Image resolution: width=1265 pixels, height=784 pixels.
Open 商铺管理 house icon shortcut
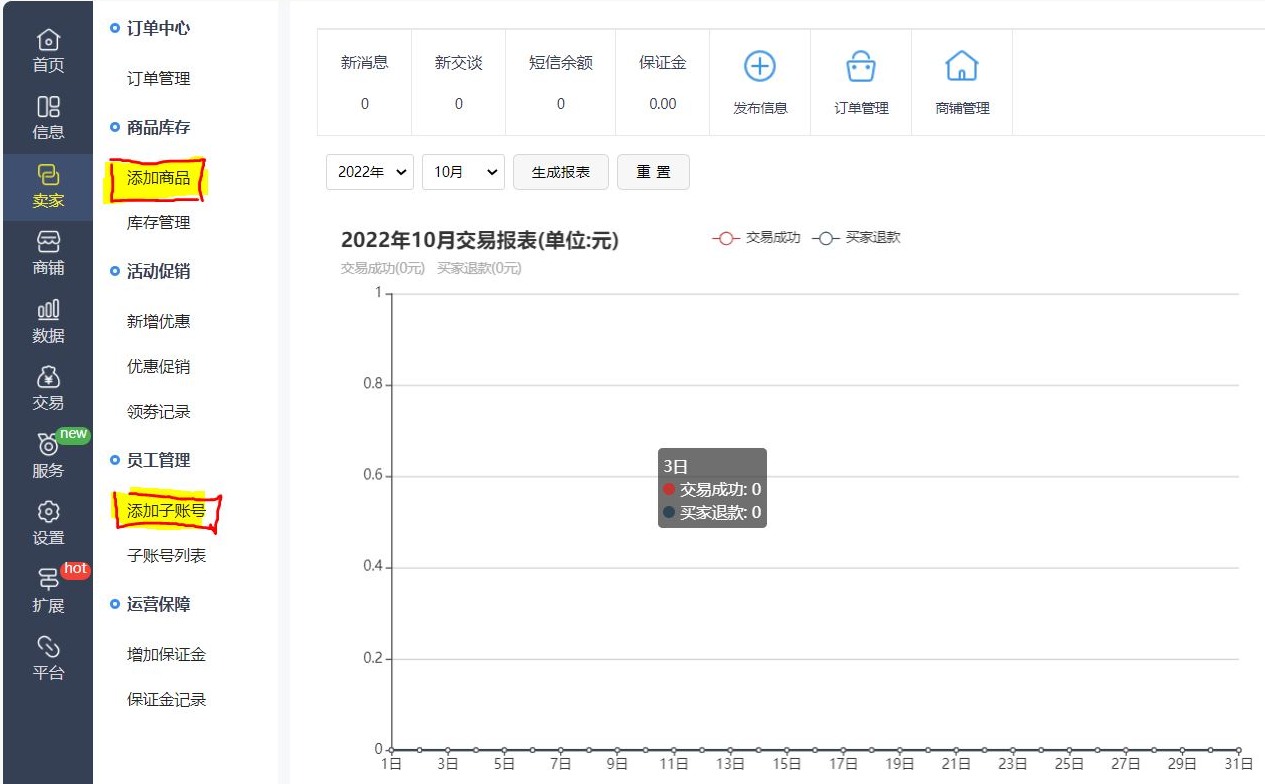[961, 67]
